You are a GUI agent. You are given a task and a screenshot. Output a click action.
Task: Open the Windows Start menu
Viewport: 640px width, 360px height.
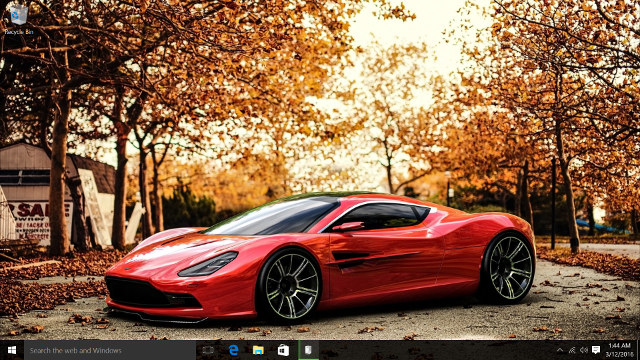[x=12, y=350]
